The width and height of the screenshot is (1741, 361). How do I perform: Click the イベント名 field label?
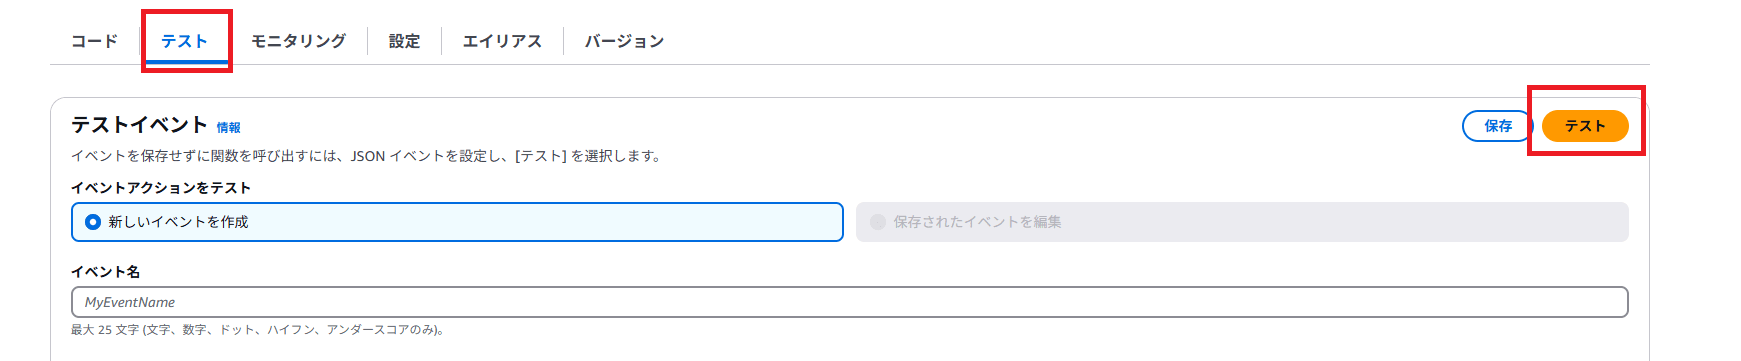pyautogui.click(x=105, y=272)
